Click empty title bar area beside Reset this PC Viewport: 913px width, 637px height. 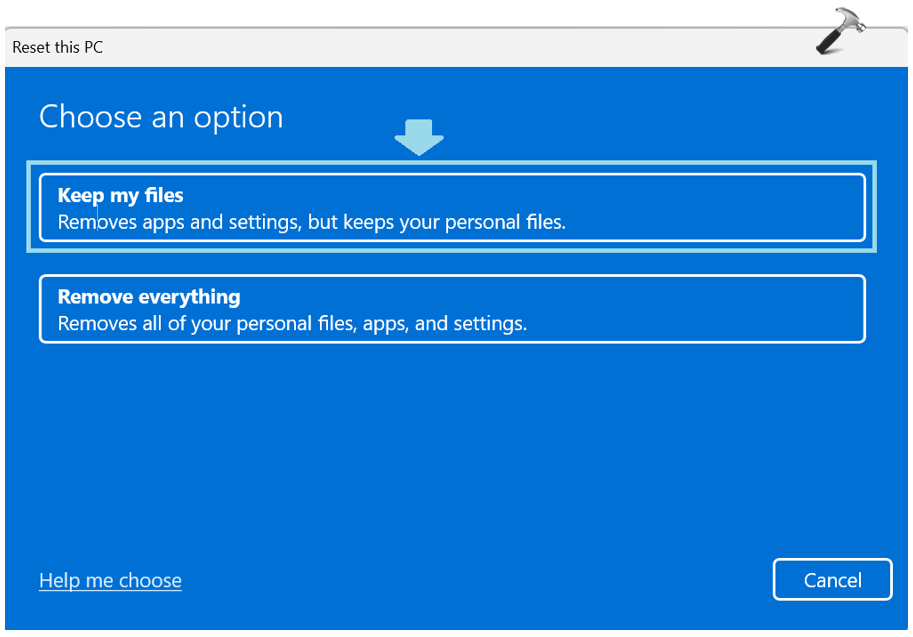pyautogui.click(x=450, y=47)
